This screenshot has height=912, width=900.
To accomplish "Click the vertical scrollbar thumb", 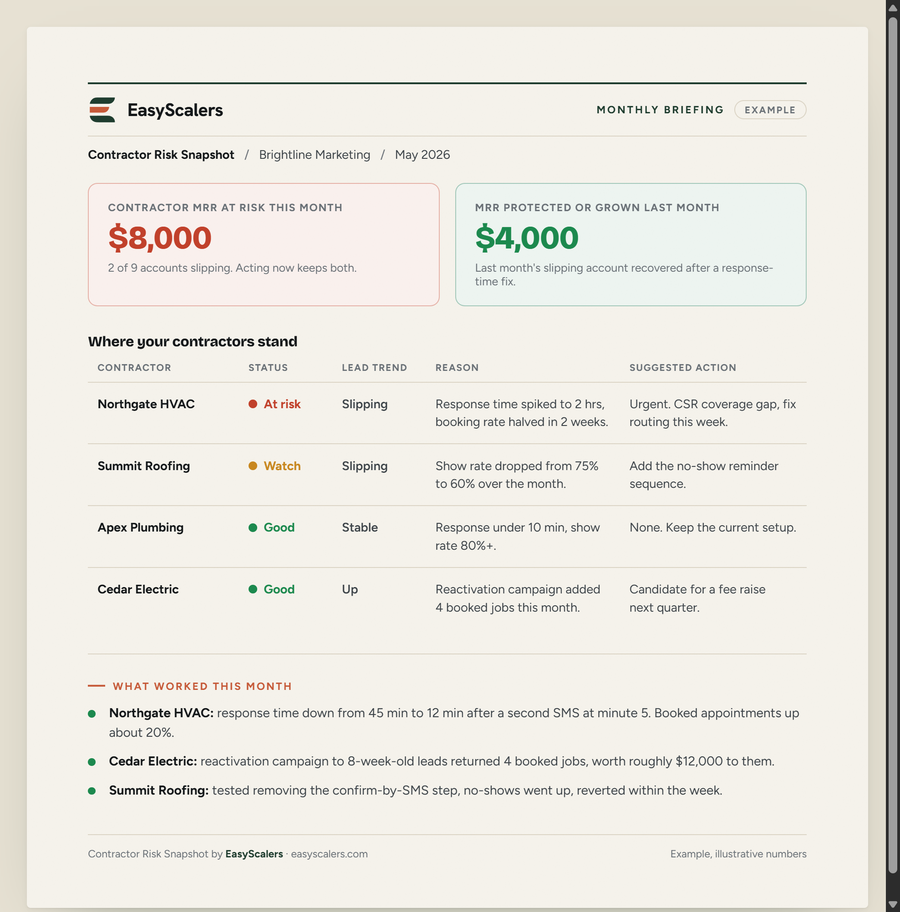I will [x=893, y=445].
